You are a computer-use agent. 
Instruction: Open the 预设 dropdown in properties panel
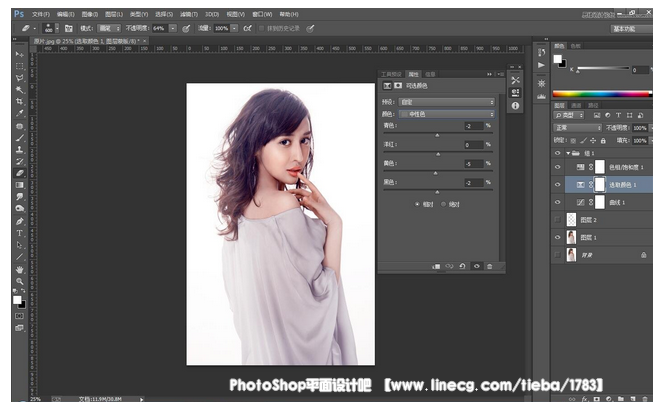(447, 102)
